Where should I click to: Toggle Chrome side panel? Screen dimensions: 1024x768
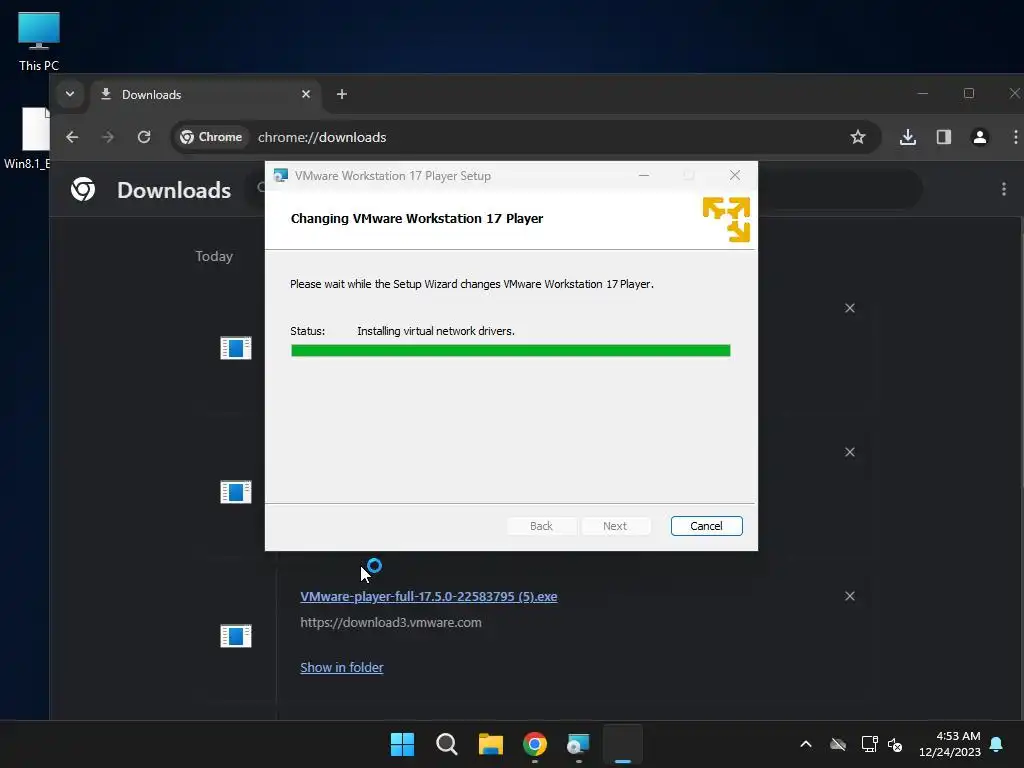coord(944,137)
